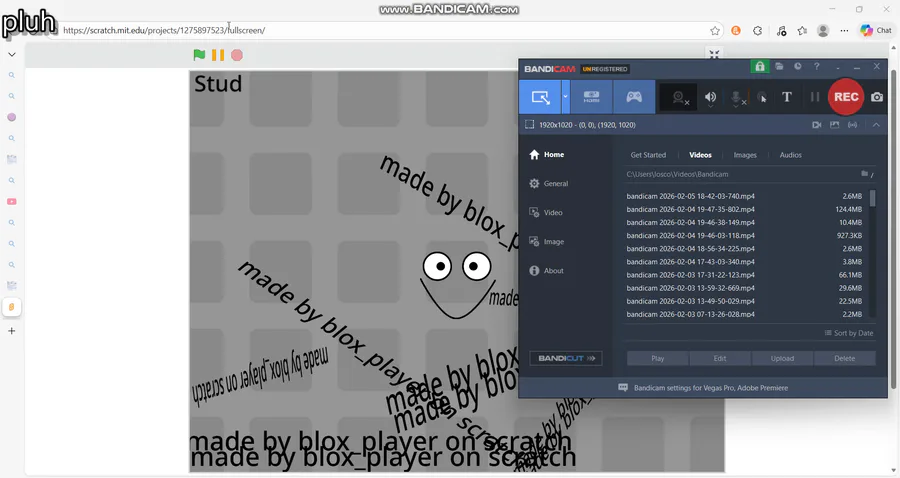Click the video camera icon on Bandicam status bar
The height and width of the screenshot is (478, 900).
pos(817,125)
